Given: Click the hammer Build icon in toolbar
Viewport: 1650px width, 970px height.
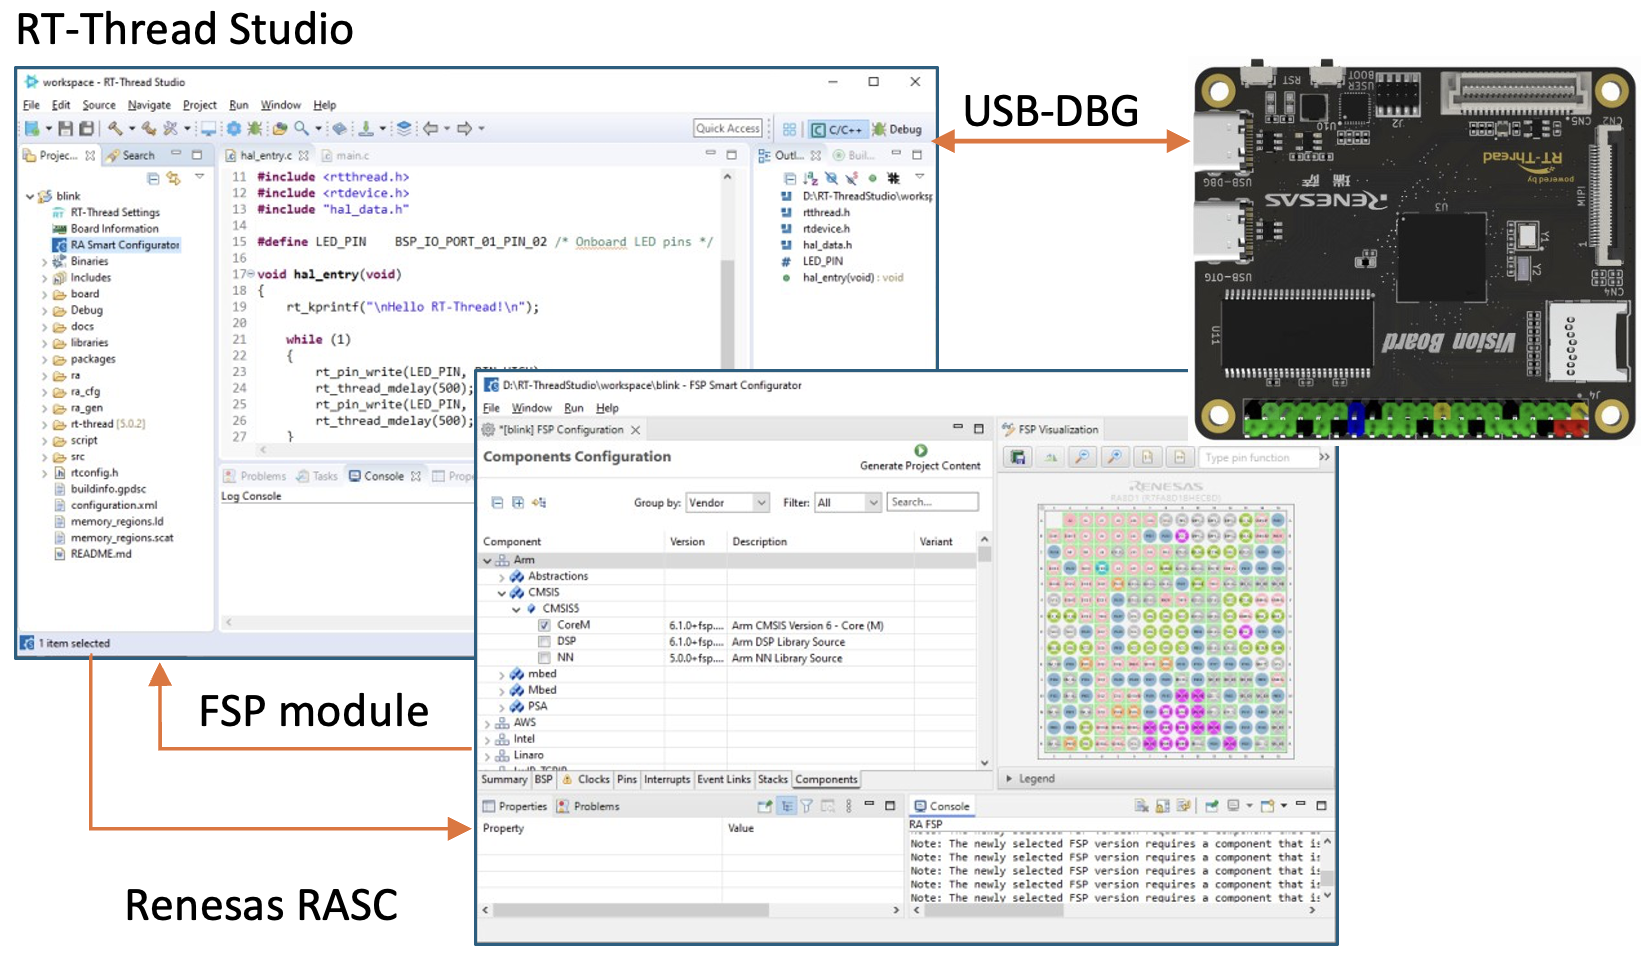Looking at the screenshot, I should tap(116, 128).
